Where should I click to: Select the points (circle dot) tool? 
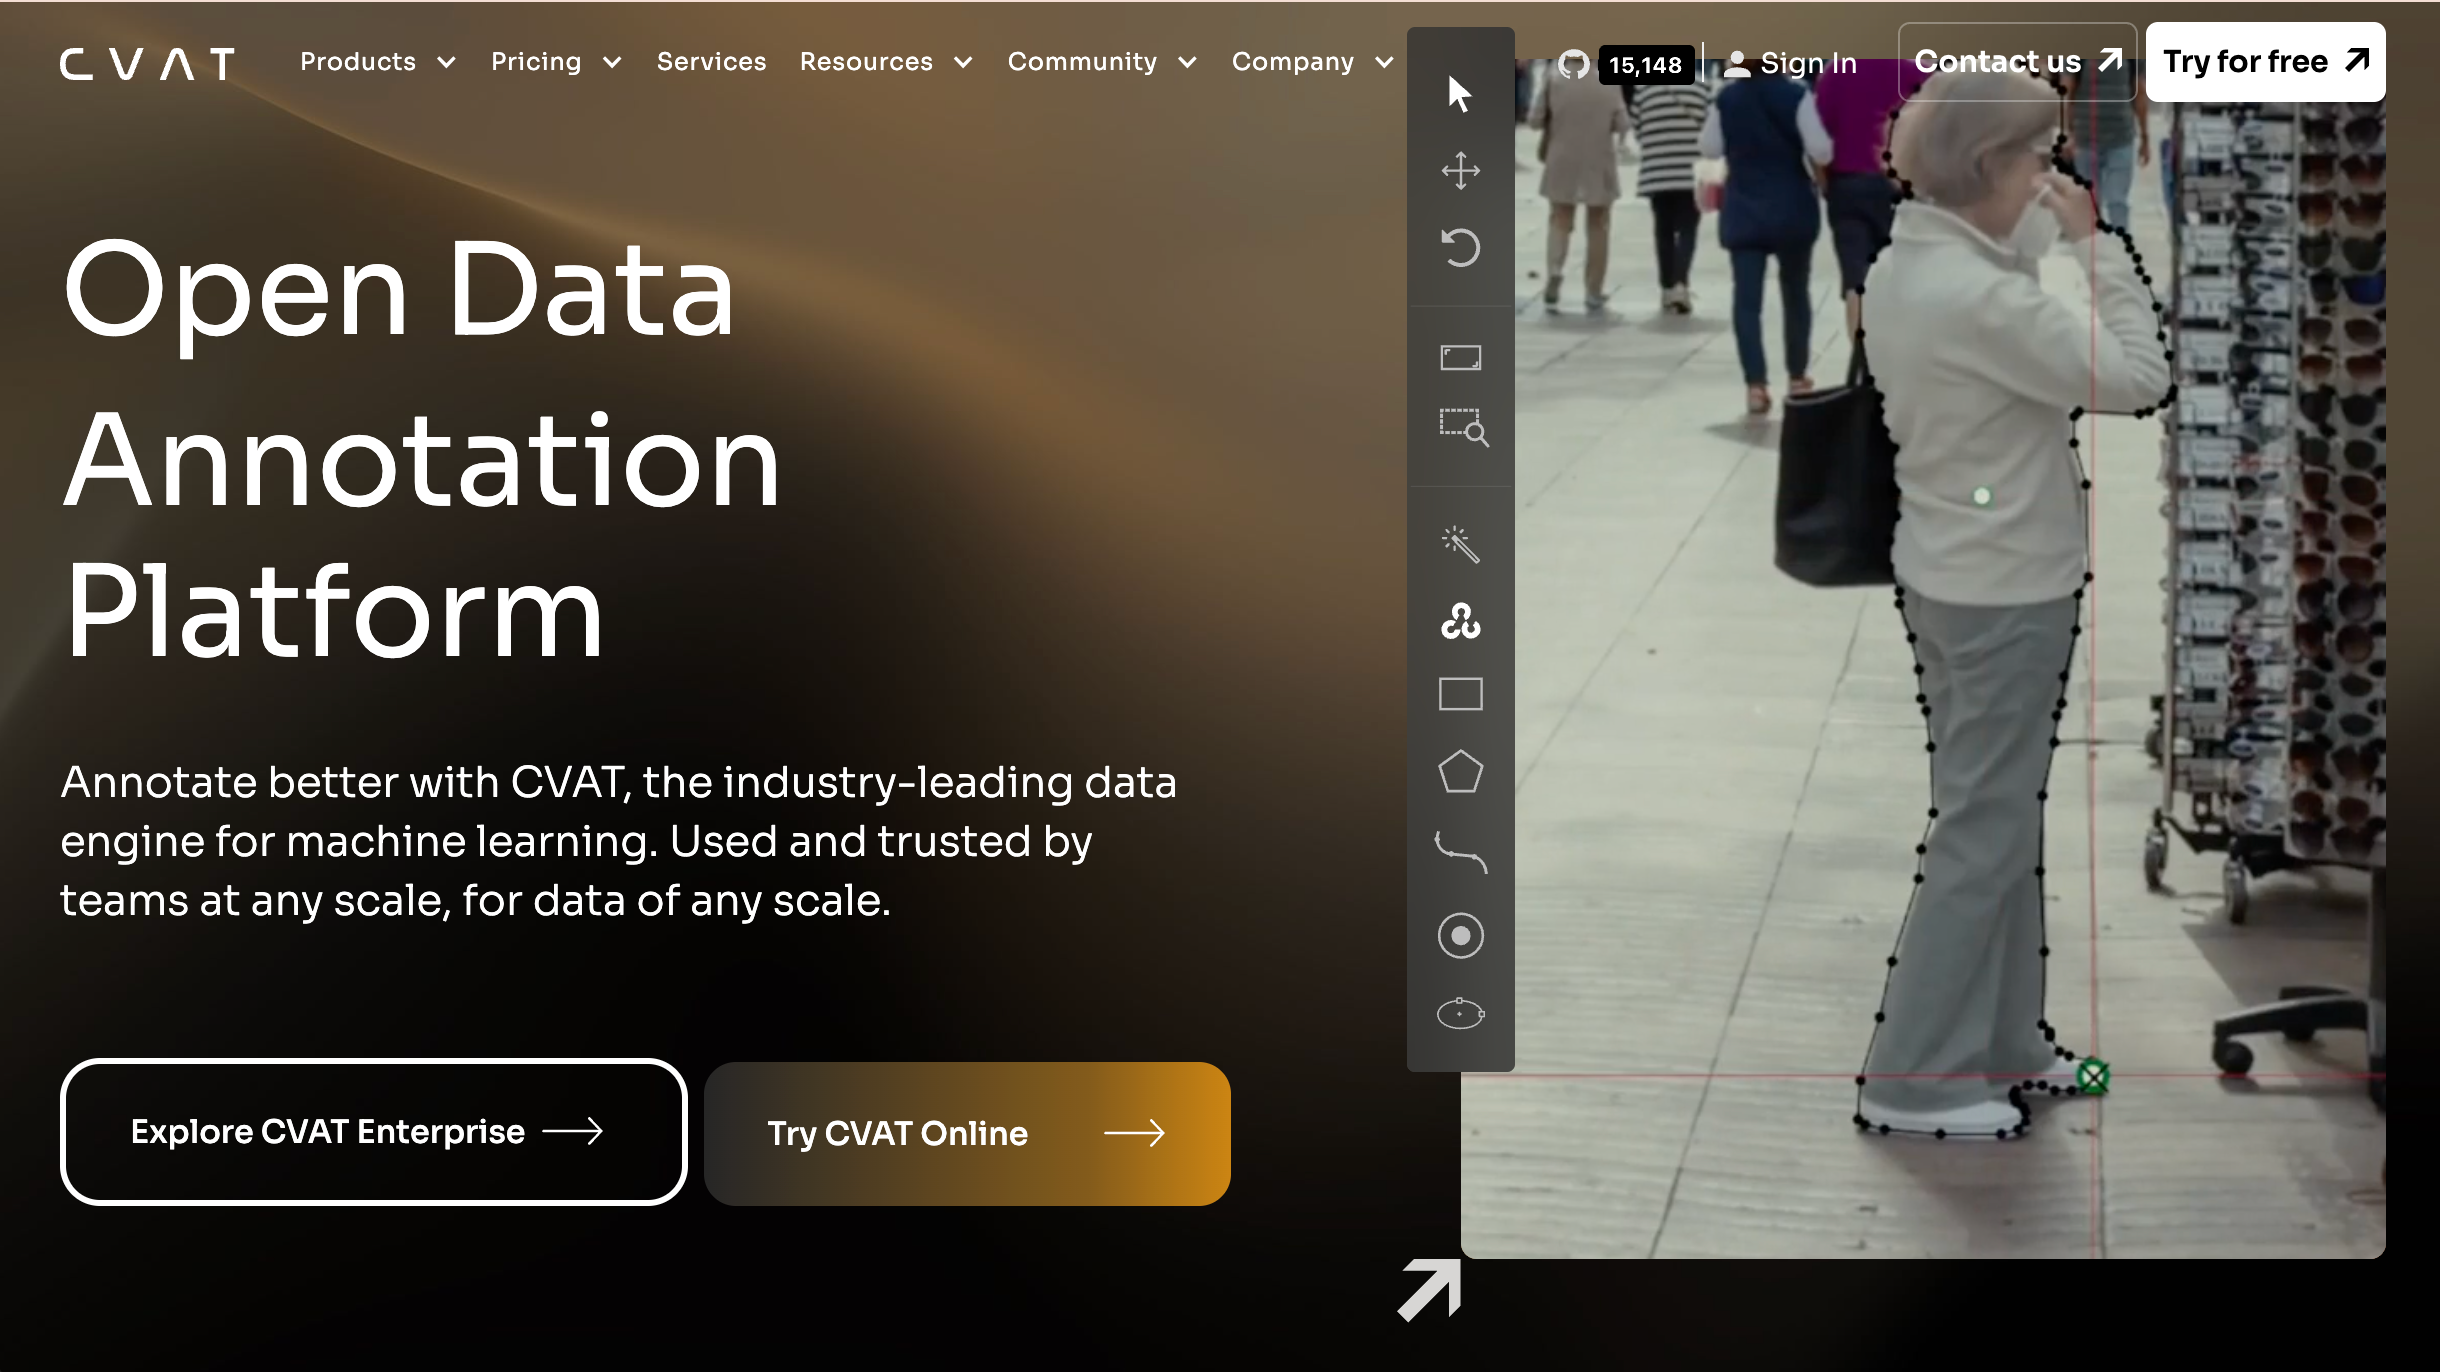(1460, 936)
